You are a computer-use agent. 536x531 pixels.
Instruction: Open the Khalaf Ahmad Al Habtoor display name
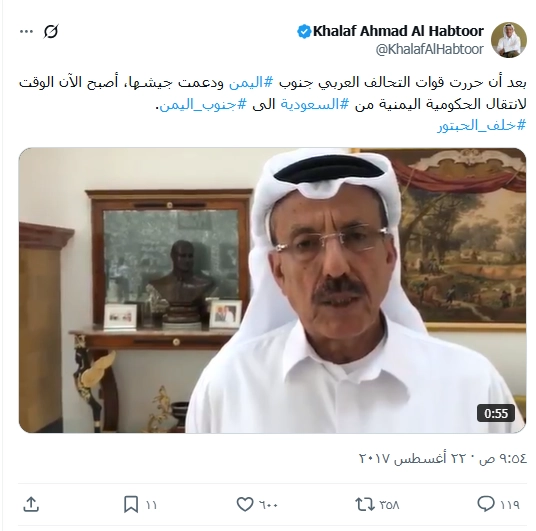pos(398,31)
